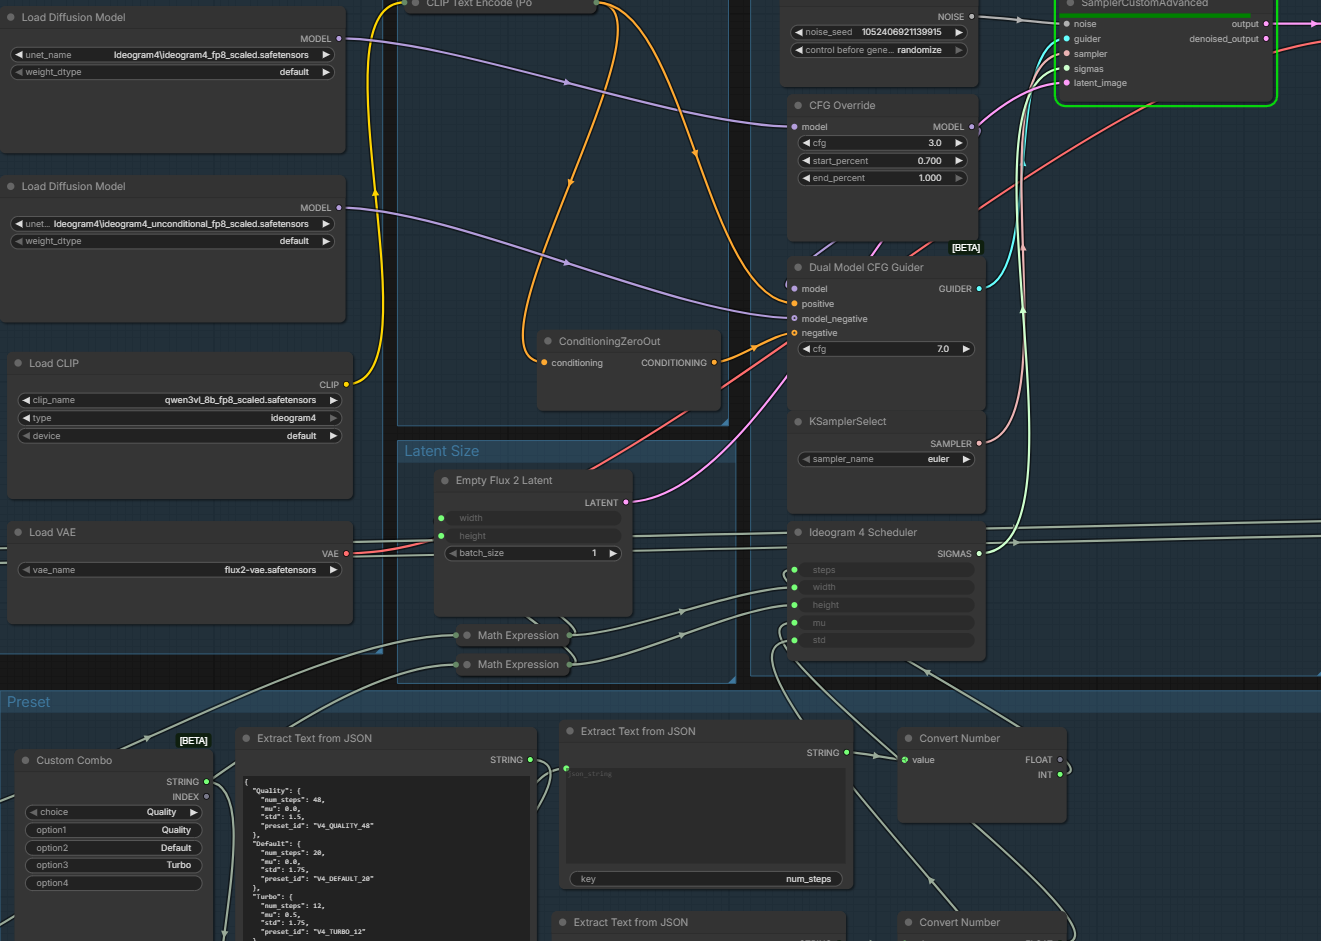Click the std input socket on Ideogram 4 Scheduler
Screen dimensions: 1321x941
(x=794, y=640)
